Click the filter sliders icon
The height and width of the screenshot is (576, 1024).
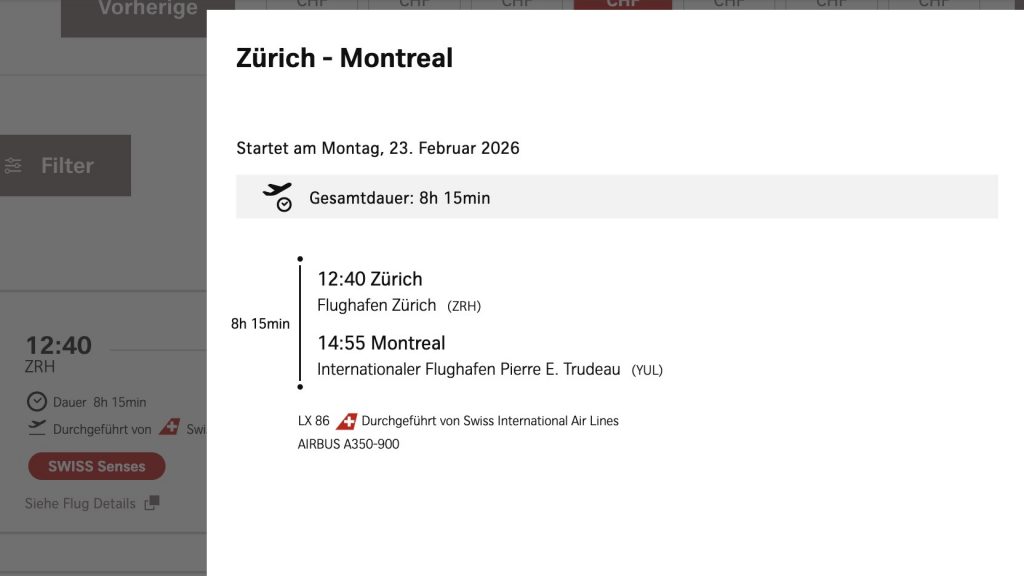(x=13, y=166)
